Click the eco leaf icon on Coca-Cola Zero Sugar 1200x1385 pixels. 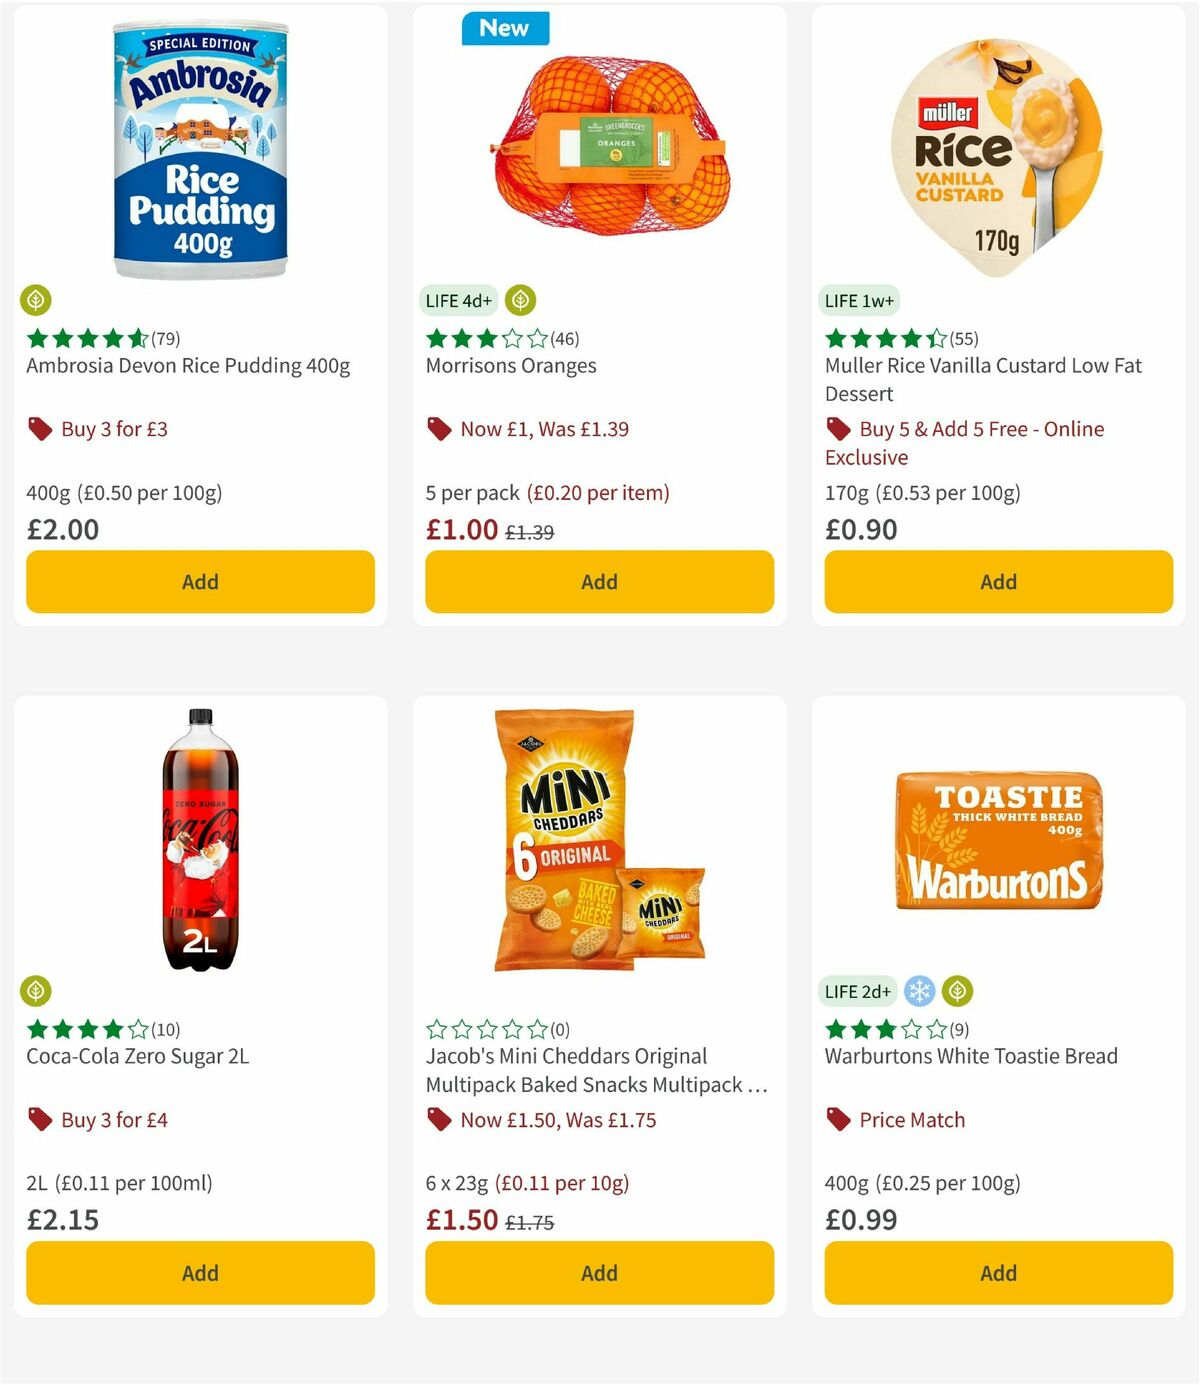coord(37,991)
